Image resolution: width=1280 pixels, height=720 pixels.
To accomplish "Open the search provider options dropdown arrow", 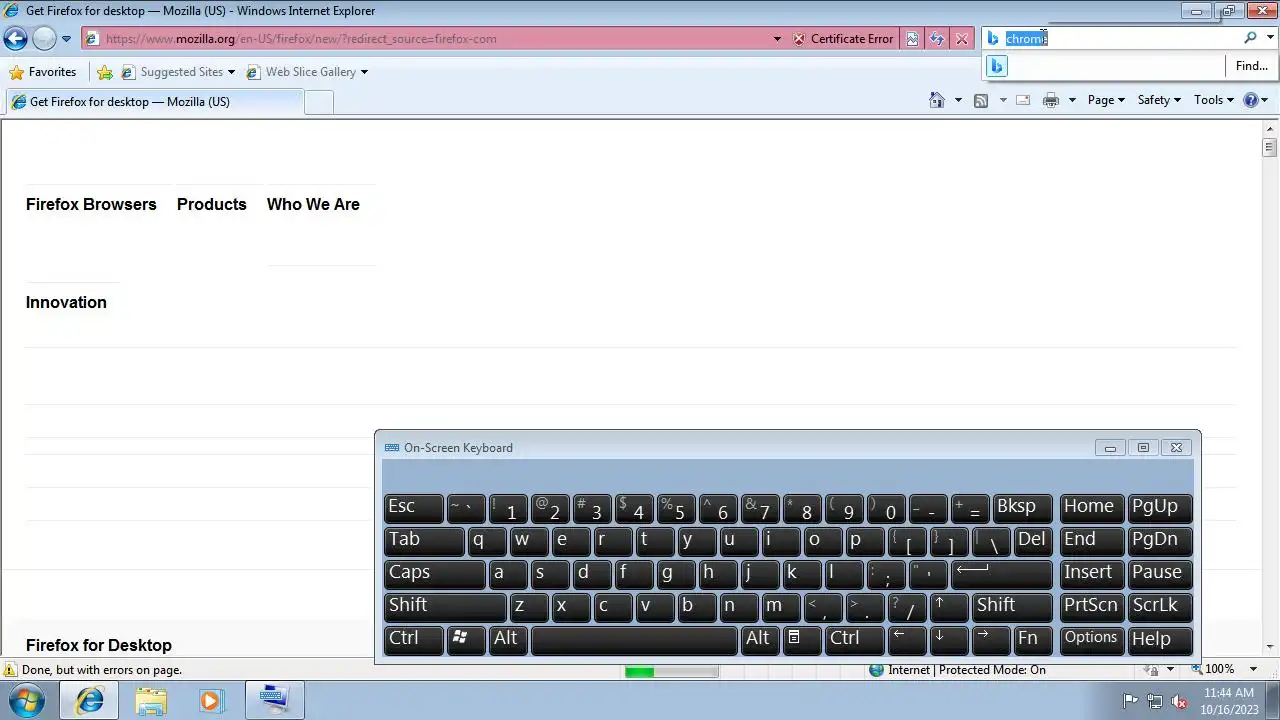I will [x=1270, y=38].
